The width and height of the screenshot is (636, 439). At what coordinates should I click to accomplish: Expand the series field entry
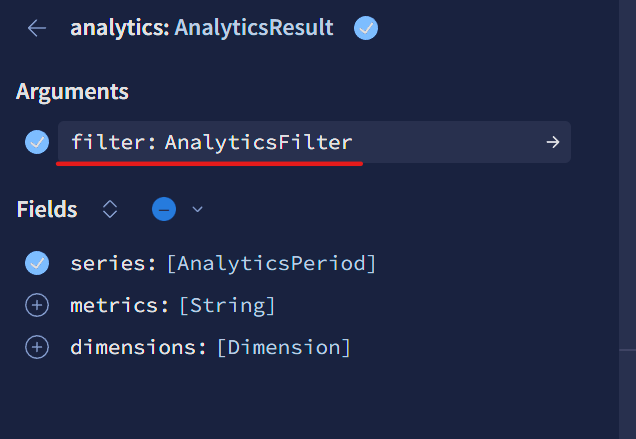coord(110,263)
